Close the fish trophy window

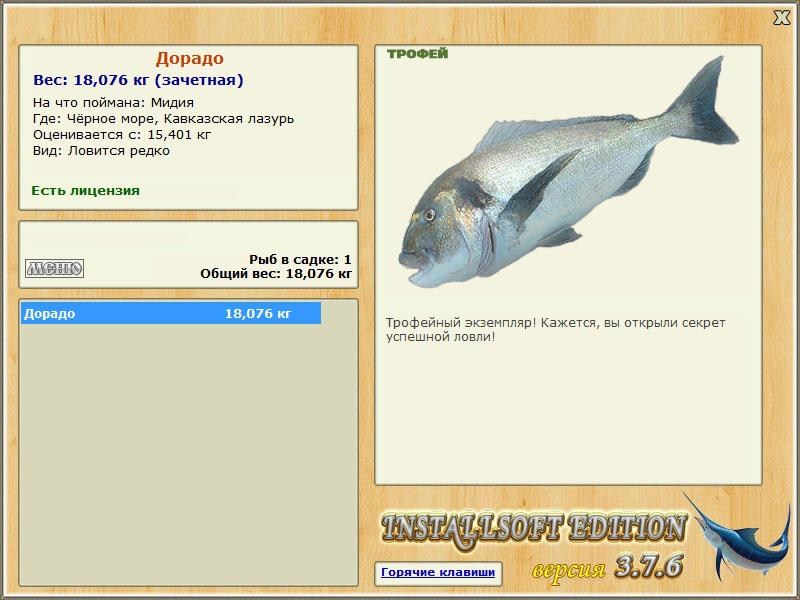(781, 18)
